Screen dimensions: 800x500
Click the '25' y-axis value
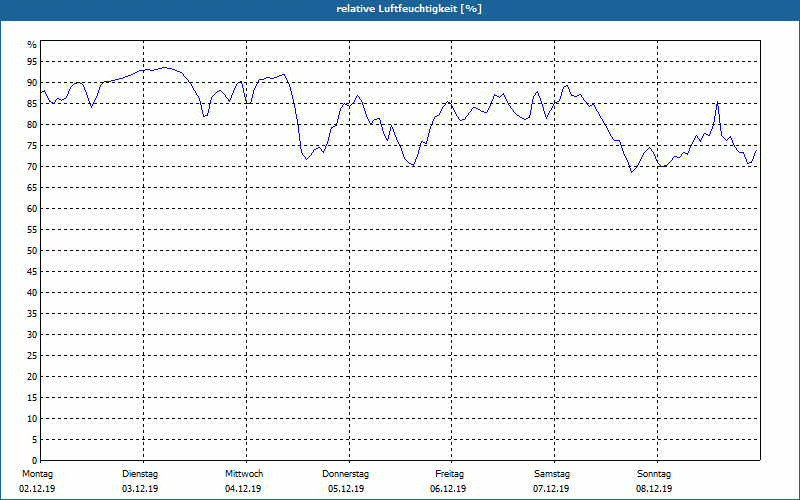[x=32, y=356]
